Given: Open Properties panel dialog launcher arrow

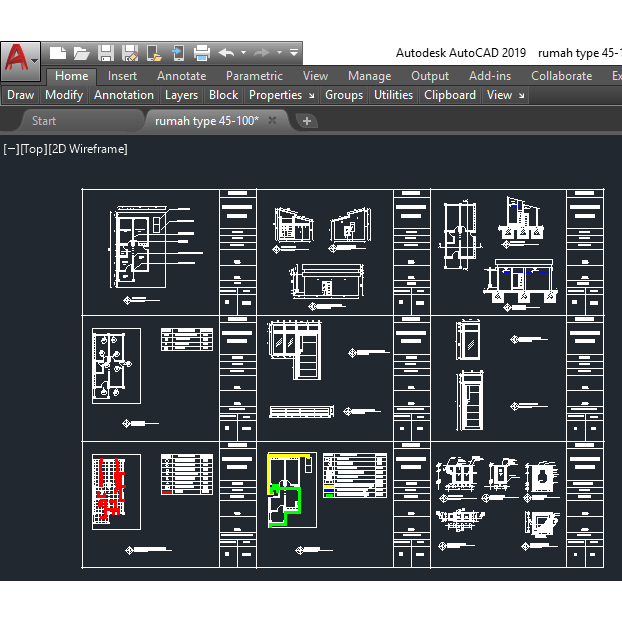Looking at the screenshot, I should click(312, 96).
